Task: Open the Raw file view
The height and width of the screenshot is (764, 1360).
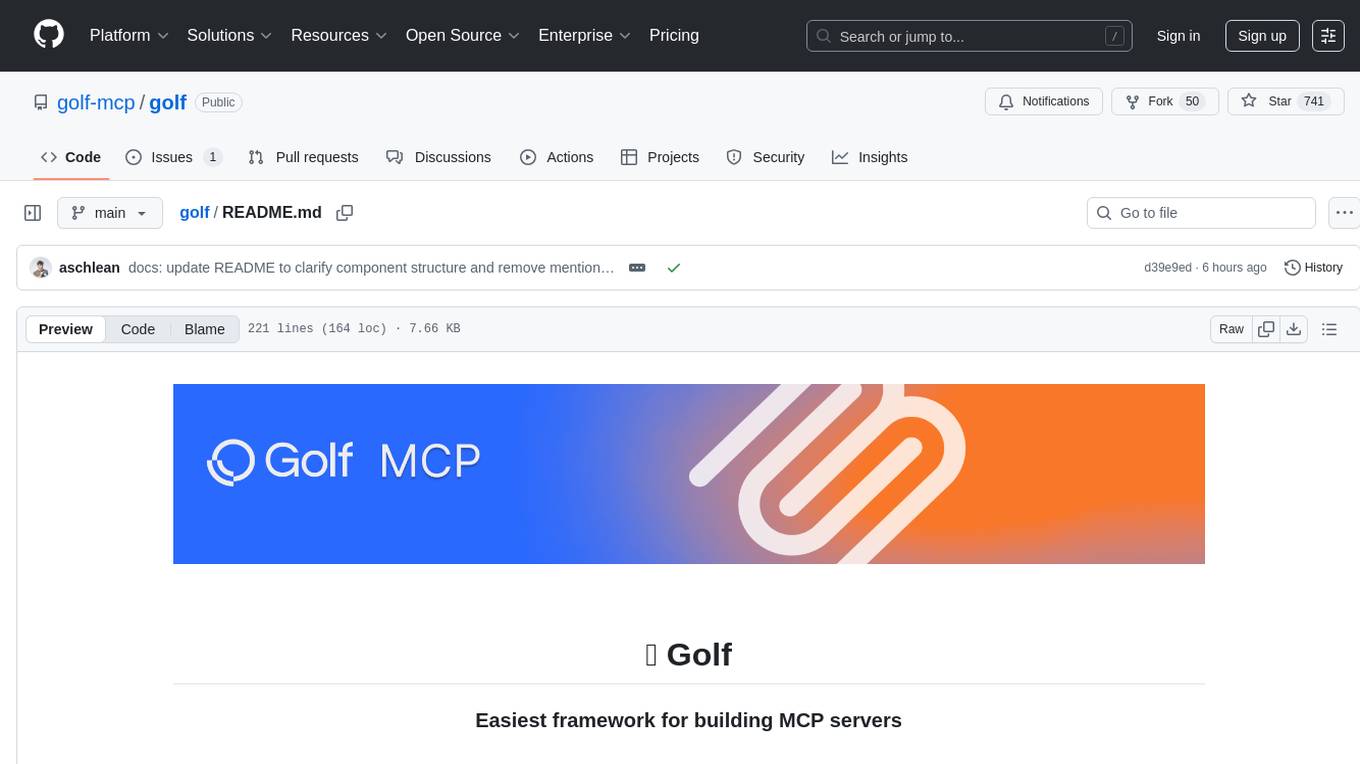Action: pyautogui.click(x=1231, y=329)
